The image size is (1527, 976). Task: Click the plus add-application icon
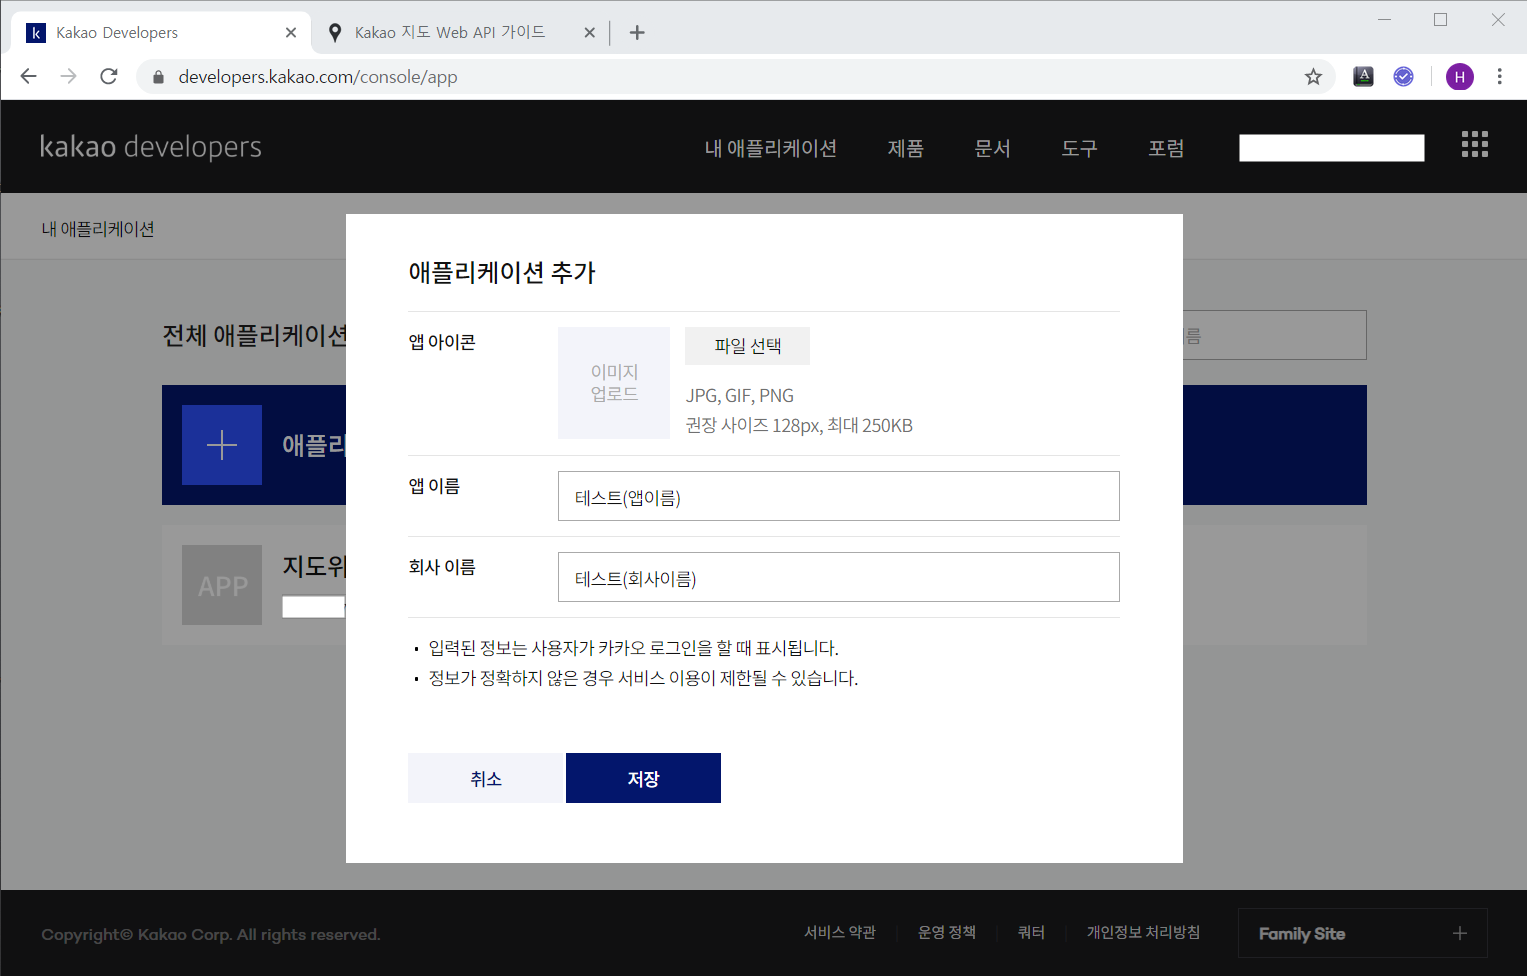(x=222, y=445)
